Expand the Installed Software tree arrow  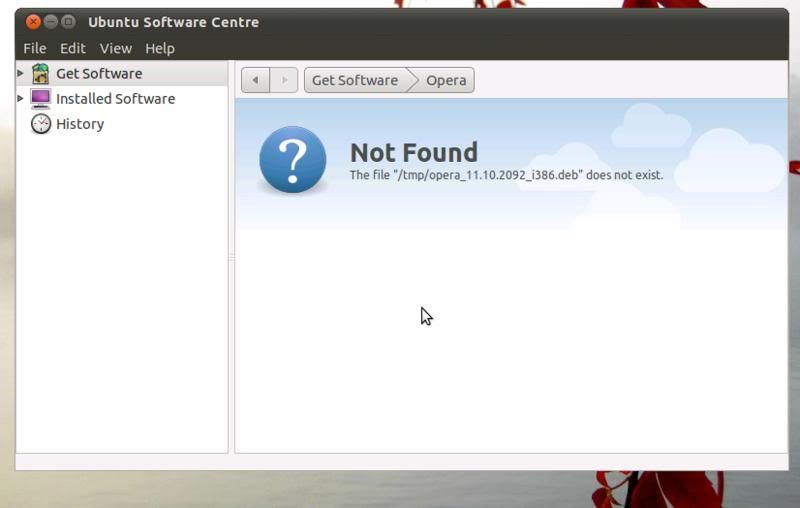[20, 98]
